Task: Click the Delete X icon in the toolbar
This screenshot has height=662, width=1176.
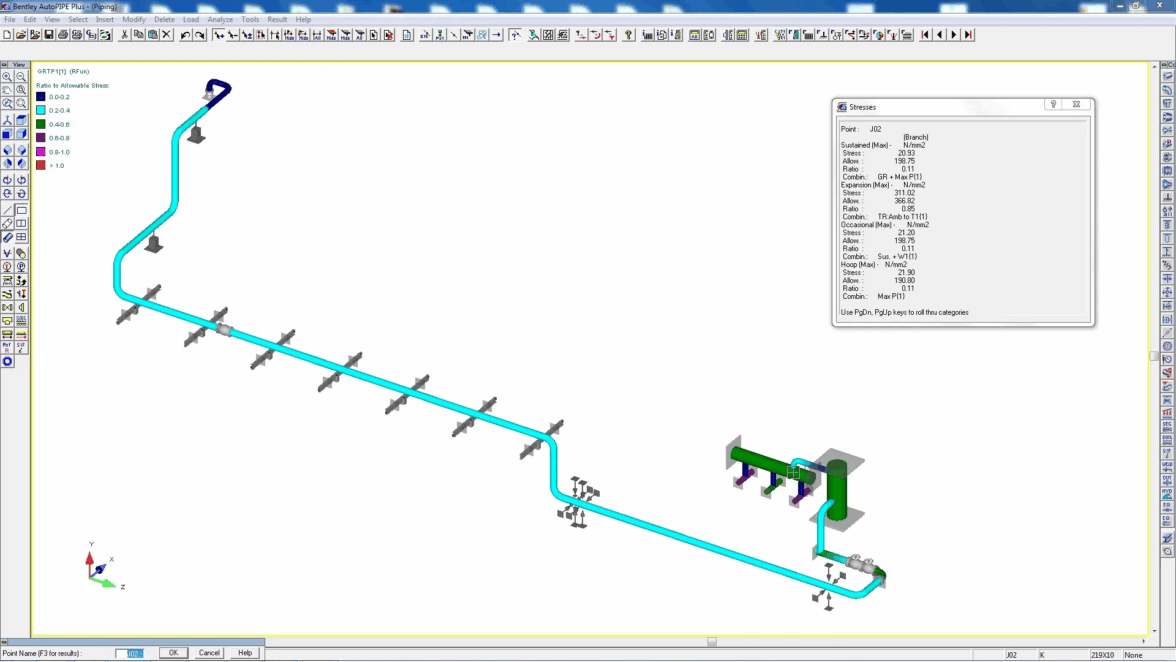Action: coord(167,35)
